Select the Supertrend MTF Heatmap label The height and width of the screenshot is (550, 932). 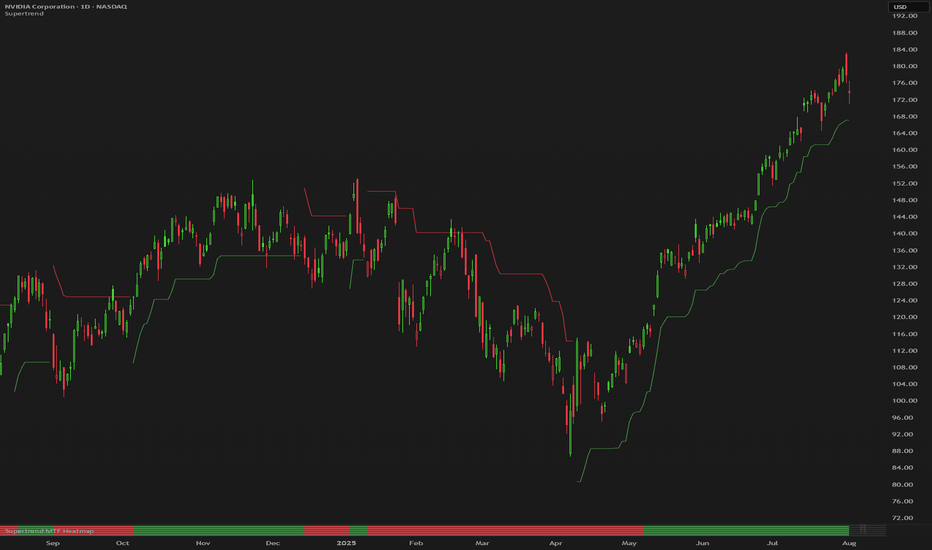(x=49, y=531)
